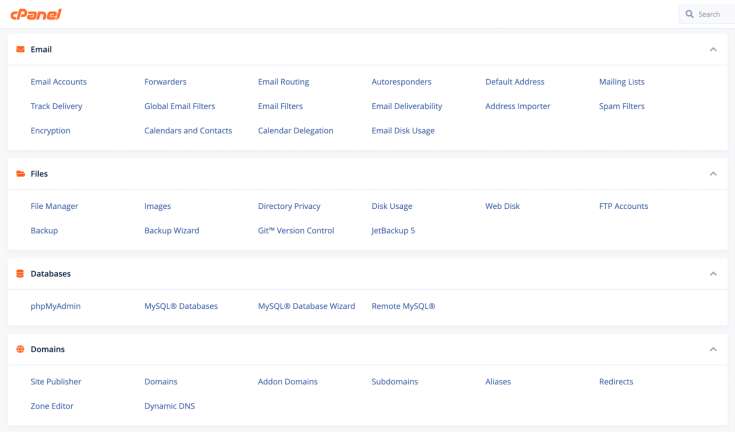Image resolution: width=735 pixels, height=432 pixels.
Task: Open Directory Privacy
Action: tap(289, 206)
